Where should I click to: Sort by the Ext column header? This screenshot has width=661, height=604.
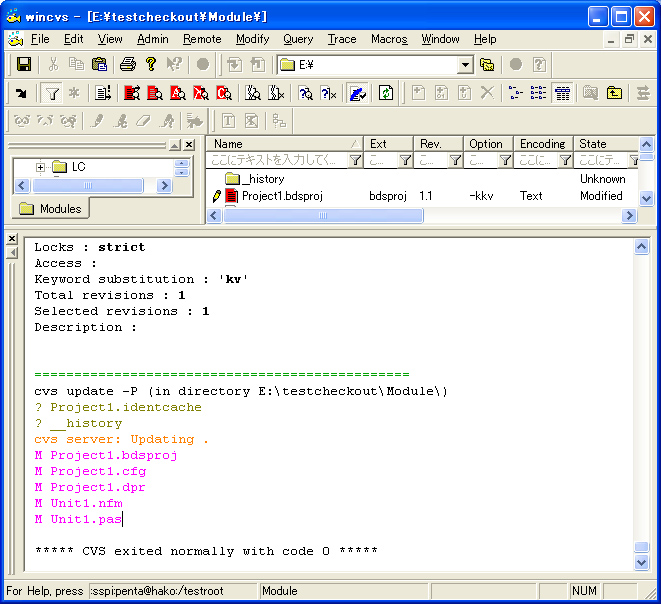[388, 144]
